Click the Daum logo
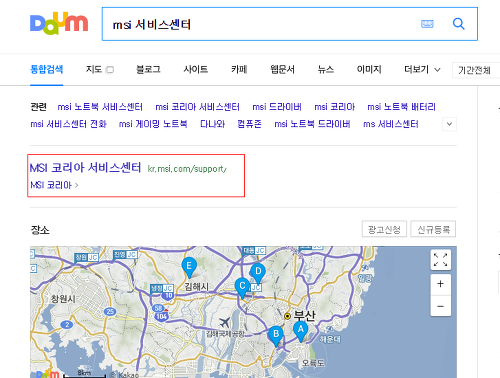500x378 pixels. pos(59,23)
